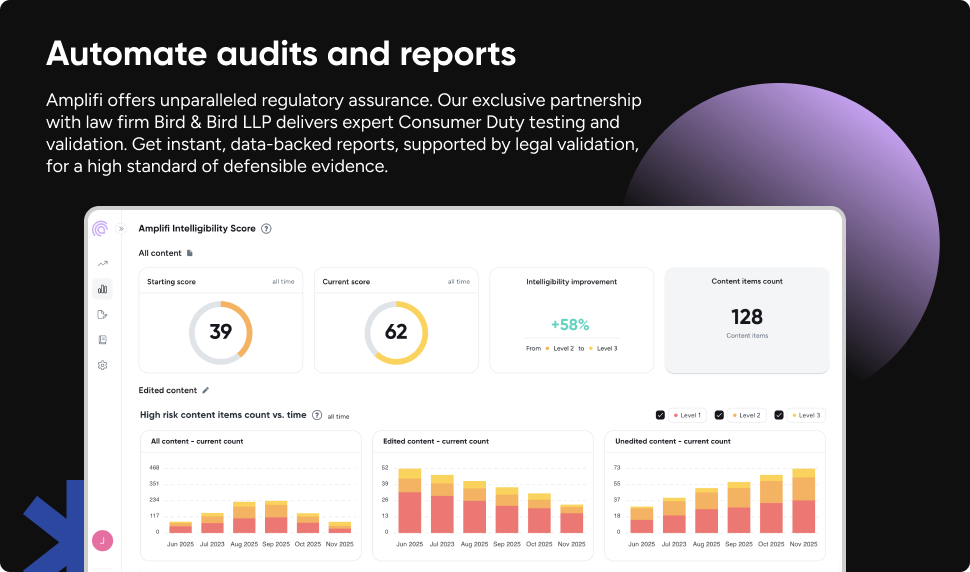970x572 pixels.
Task: Open the book library sidebar icon
Action: 103,339
